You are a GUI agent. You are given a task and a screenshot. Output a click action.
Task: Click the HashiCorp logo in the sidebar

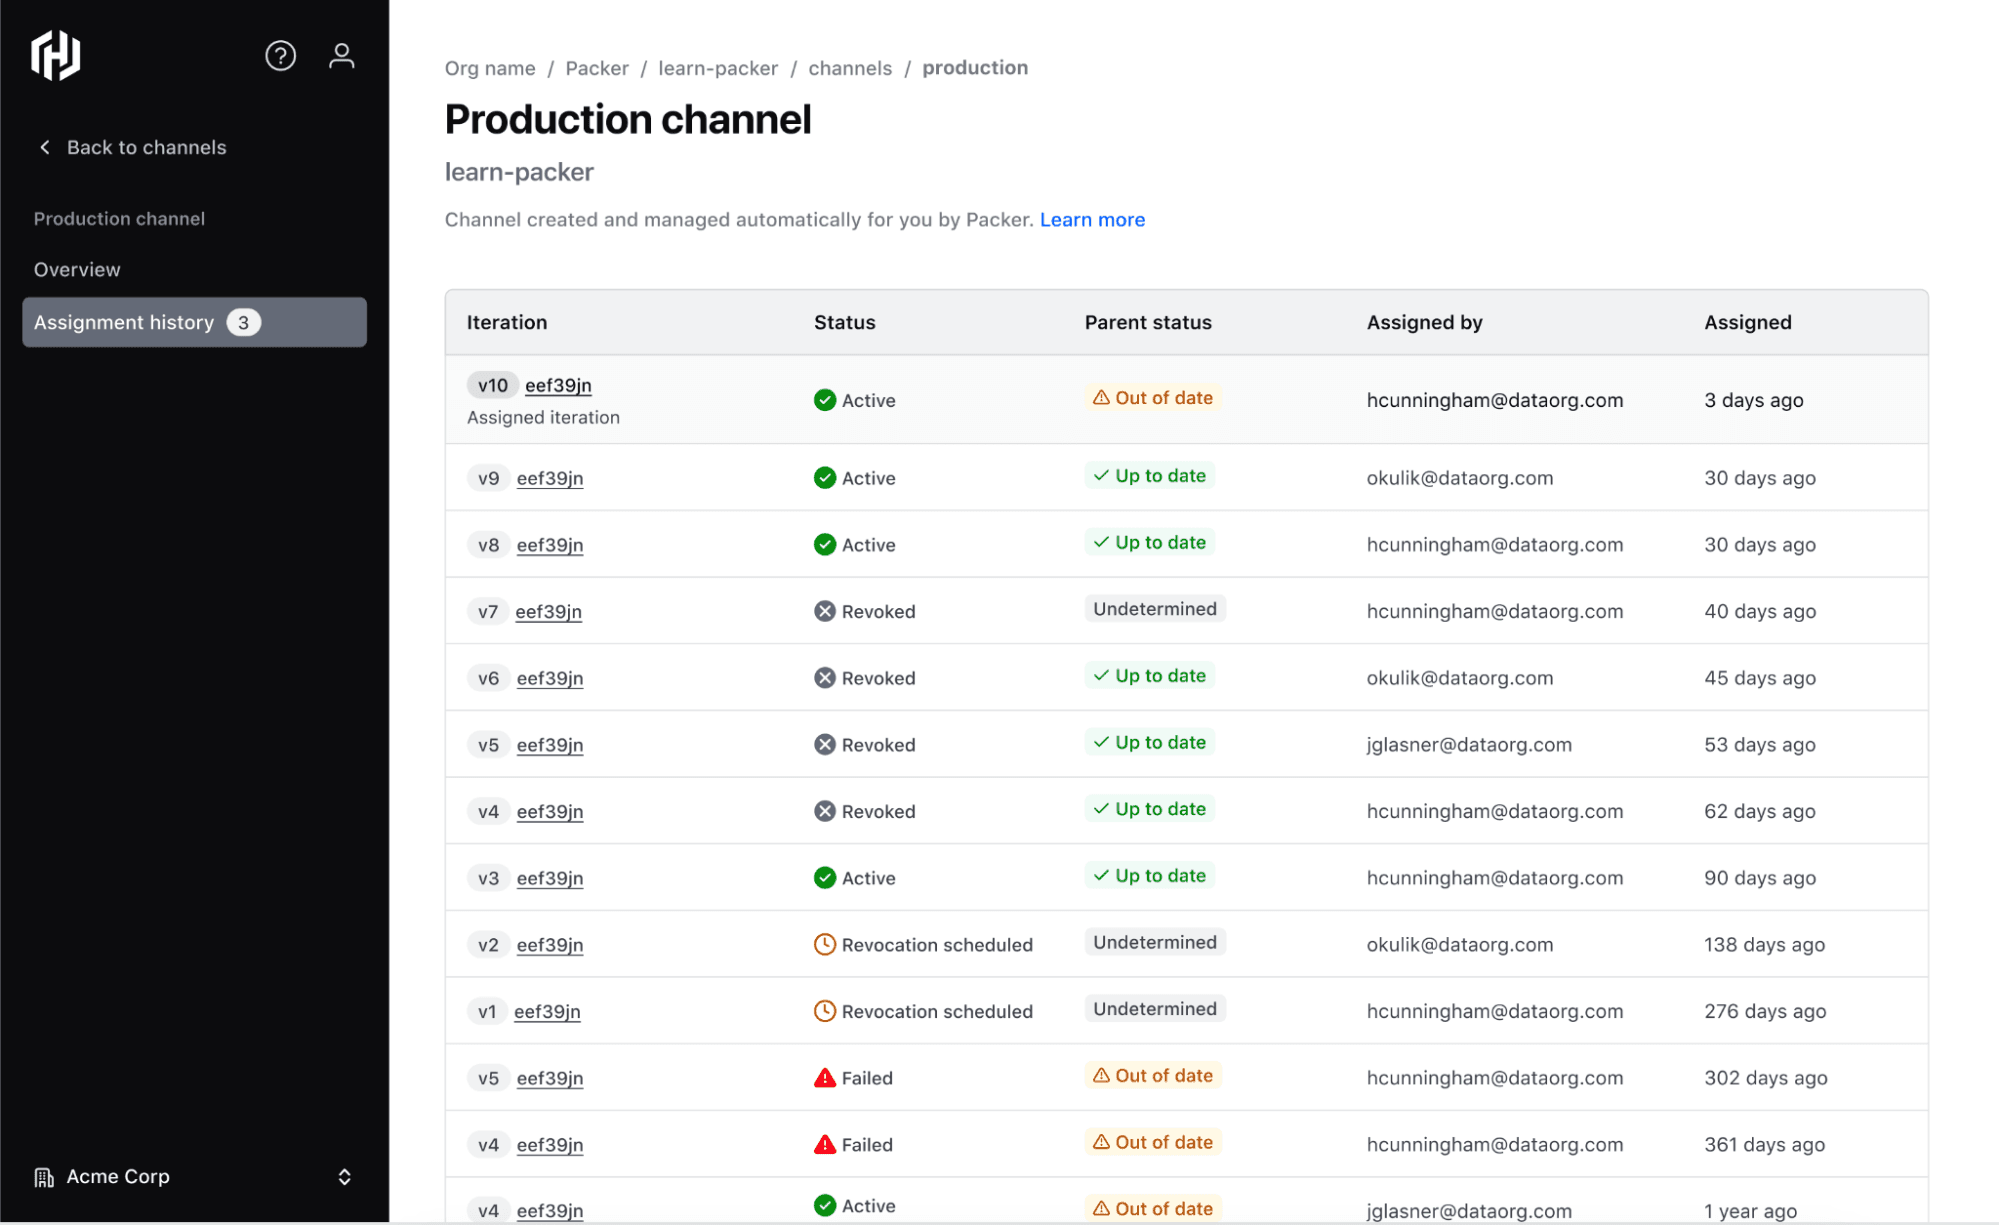point(56,56)
